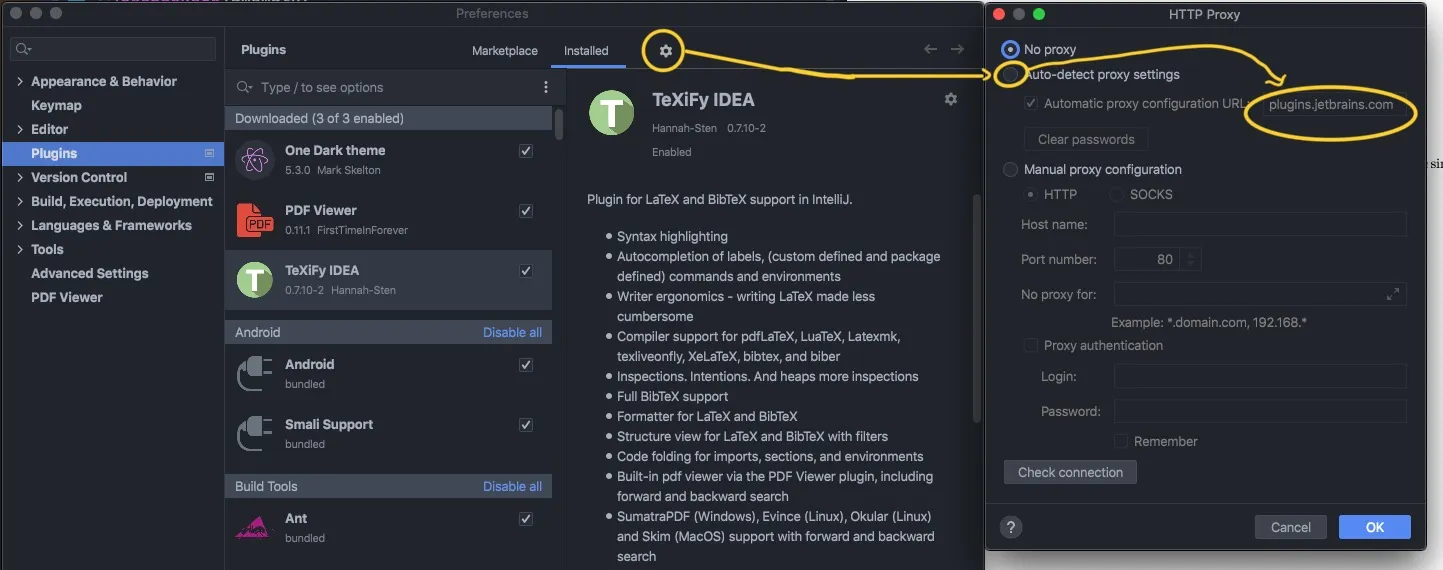This screenshot has width=1443, height=570.
Task: Open the Advanced Settings page
Action: click(x=89, y=274)
